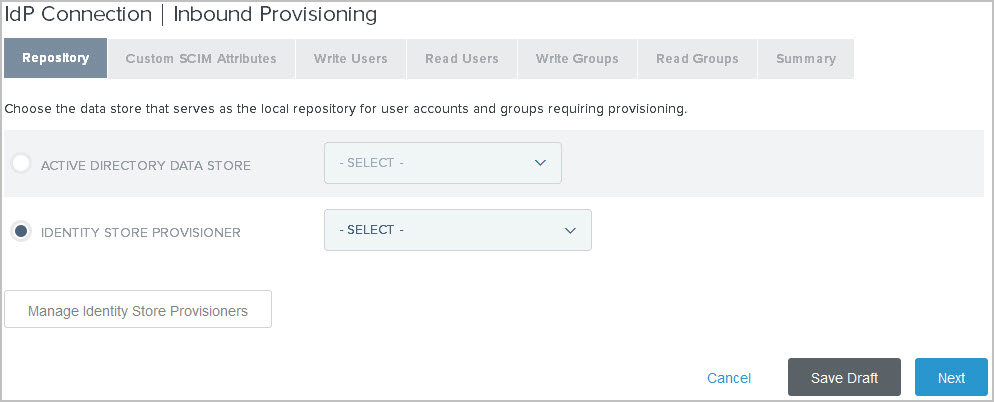Image resolution: width=994 pixels, height=402 pixels.
Task: Open the Active Directory Data Store select box
Action: point(442,163)
